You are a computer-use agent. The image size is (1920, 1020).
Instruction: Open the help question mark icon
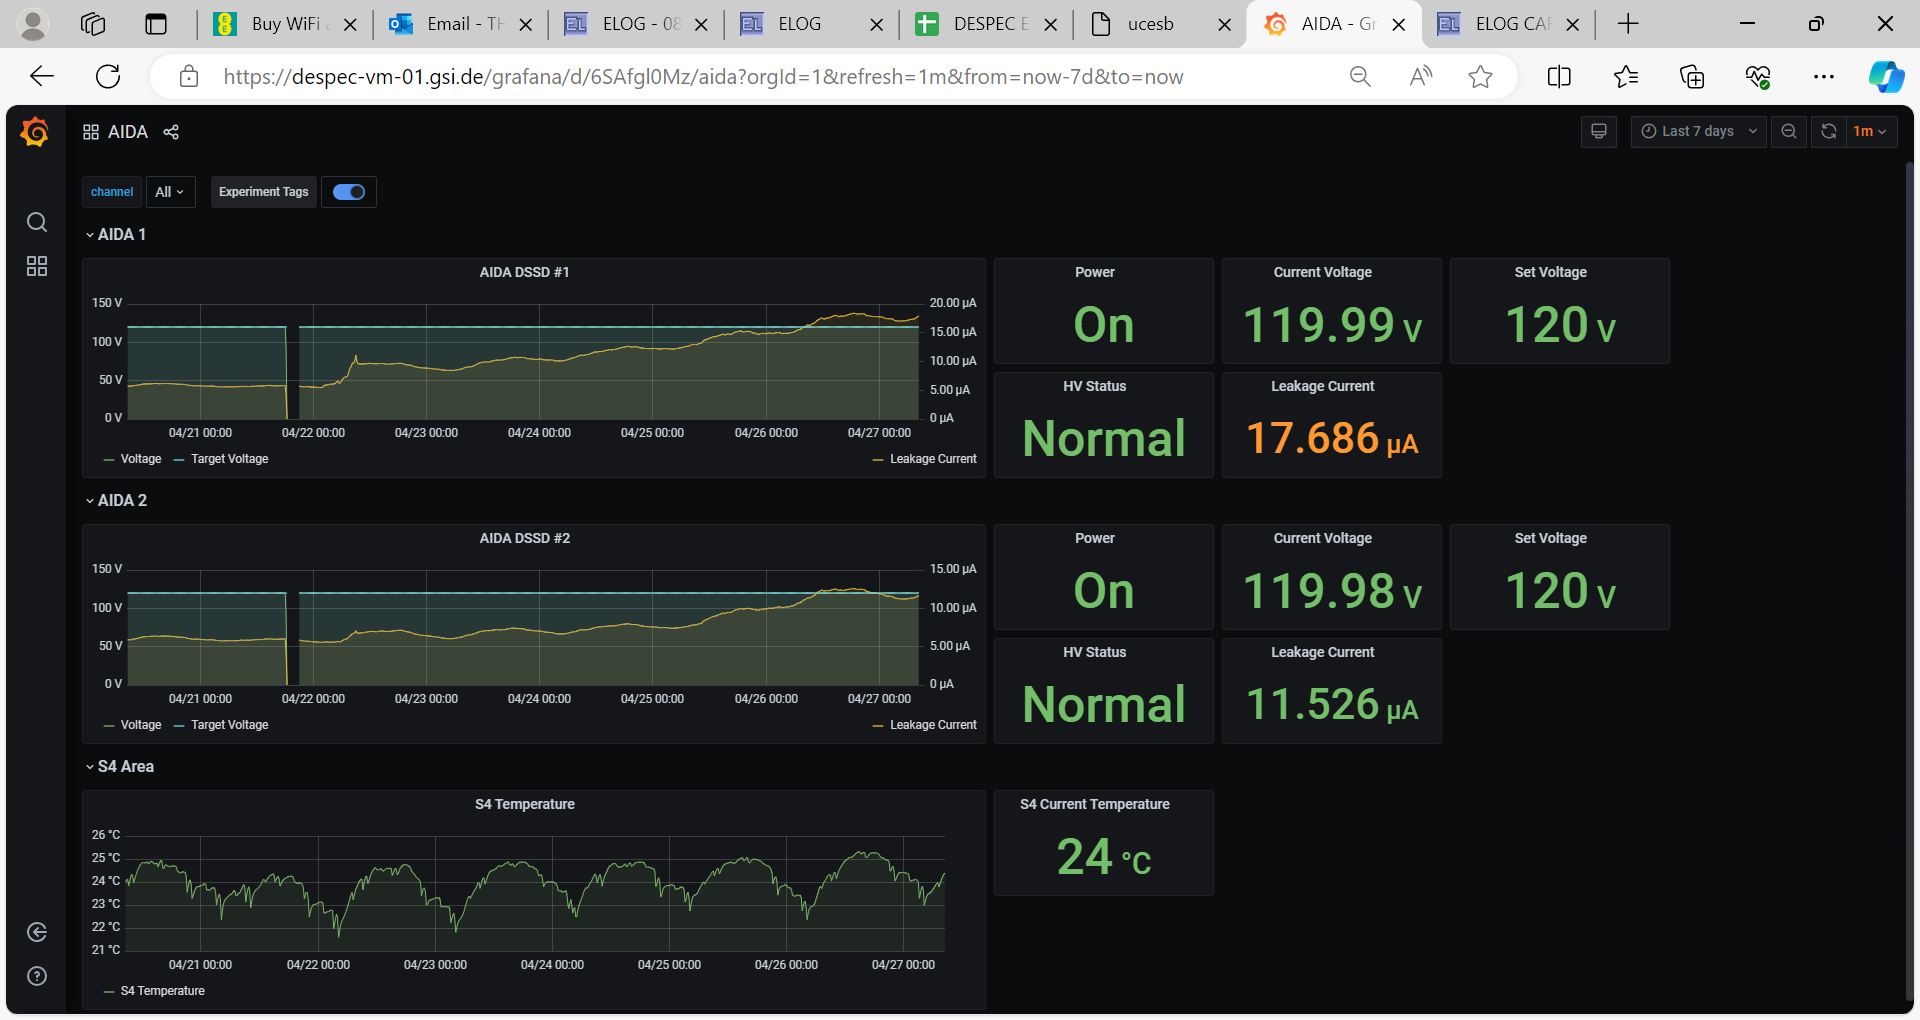(x=37, y=976)
